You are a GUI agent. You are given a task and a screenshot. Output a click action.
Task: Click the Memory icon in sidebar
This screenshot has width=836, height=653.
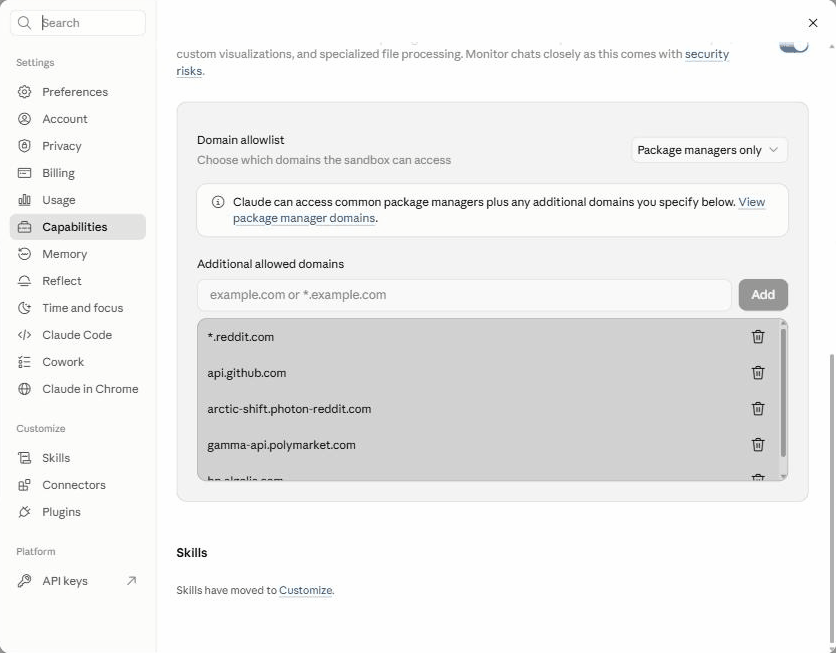[x=25, y=254]
